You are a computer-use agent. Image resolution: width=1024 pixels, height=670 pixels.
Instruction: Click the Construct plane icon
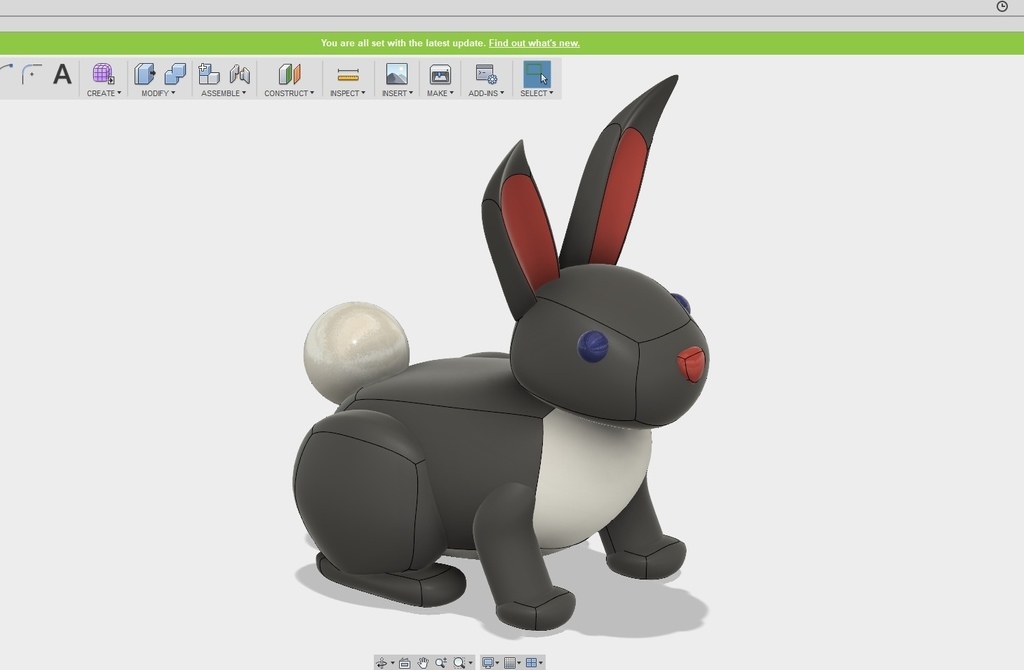click(x=289, y=73)
